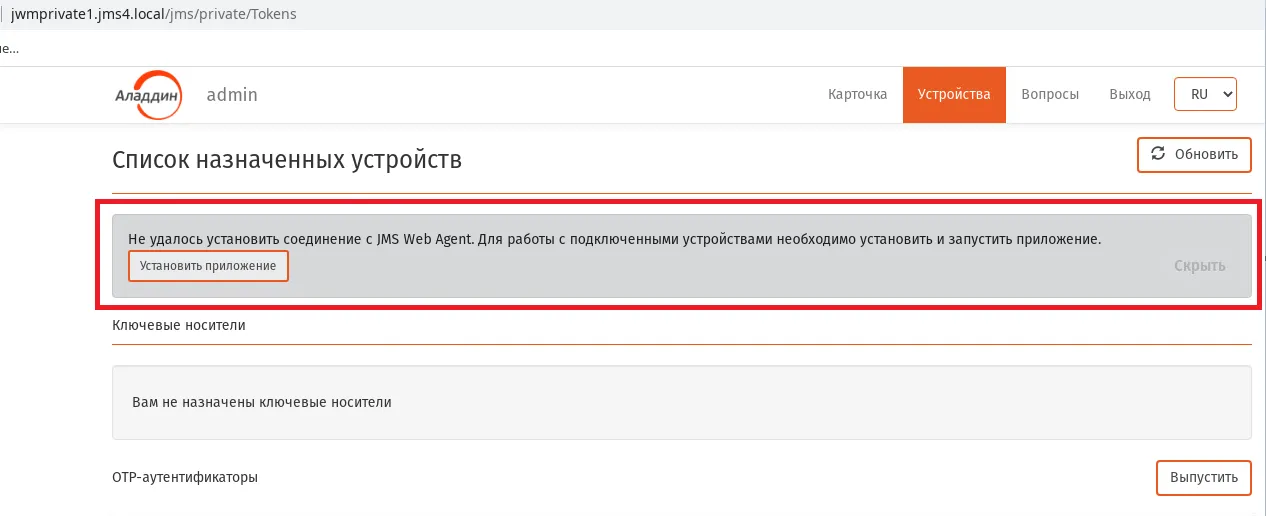Open the RU language dropdown
The width and height of the screenshot is (1266, 516).
click(x=1206, y=94)
